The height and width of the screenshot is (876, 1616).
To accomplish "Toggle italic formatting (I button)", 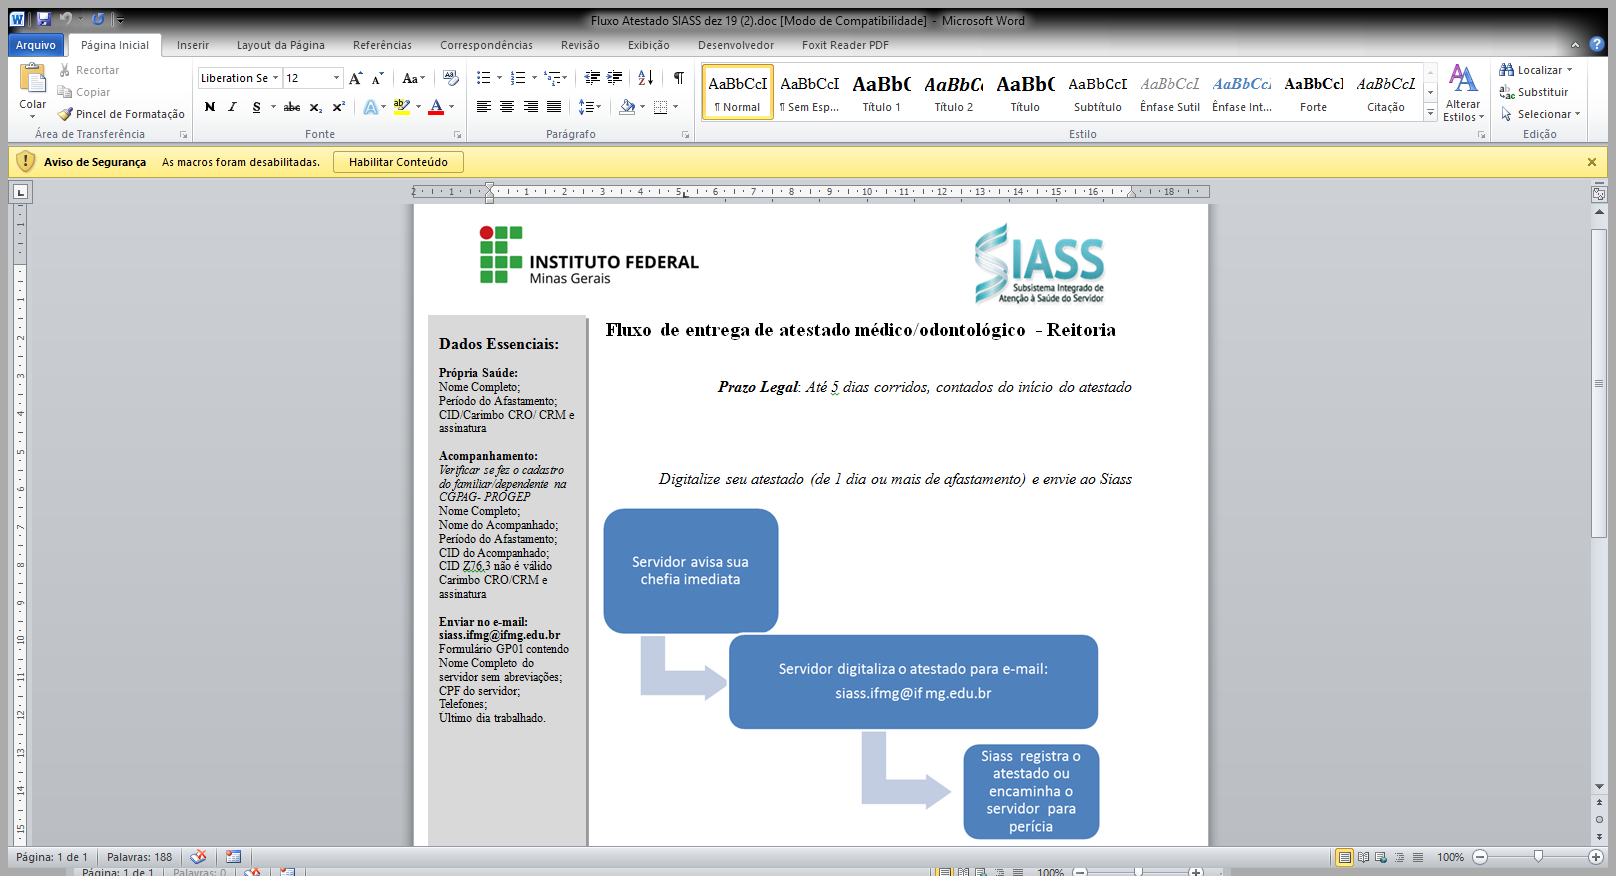I will pyautogui.click(x=233, y=107).
